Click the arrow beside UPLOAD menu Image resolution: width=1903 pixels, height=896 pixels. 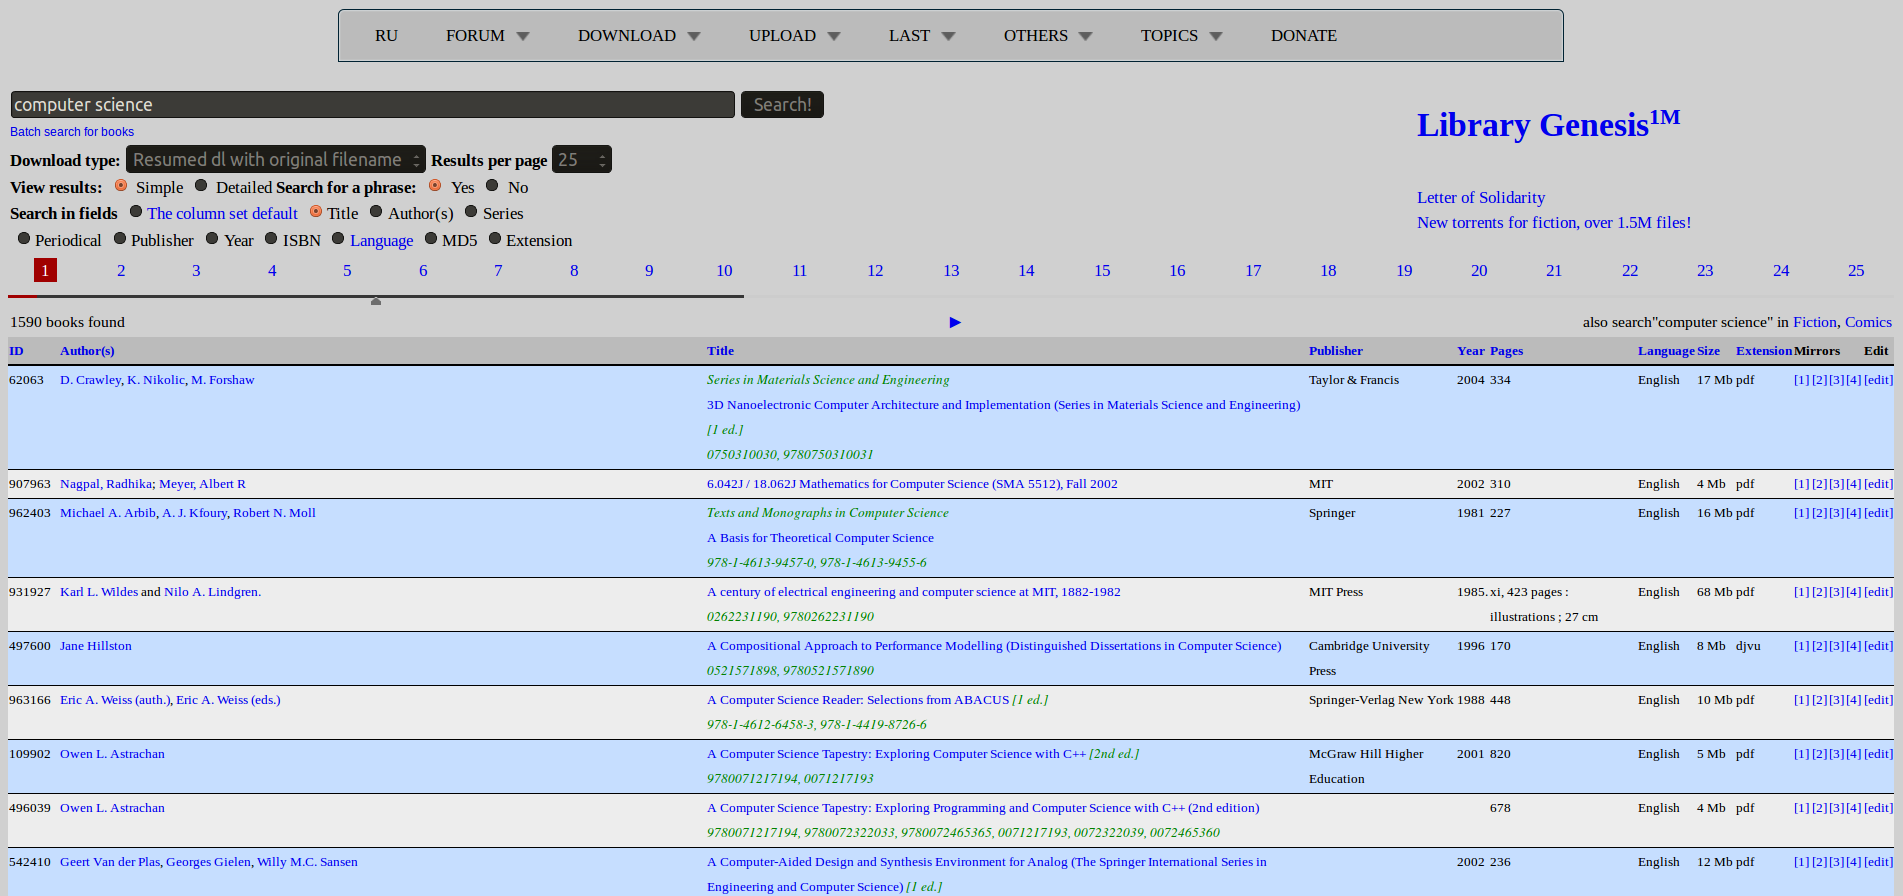pyautogui.click(x=834, y=37)
